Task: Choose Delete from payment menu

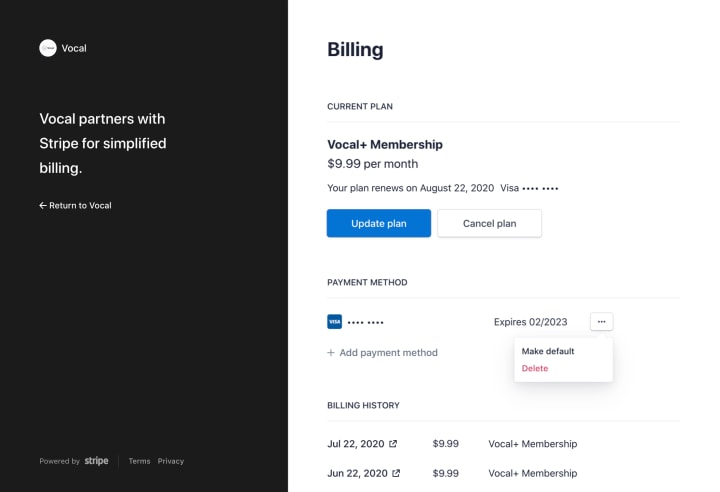Action: point(535,368)
